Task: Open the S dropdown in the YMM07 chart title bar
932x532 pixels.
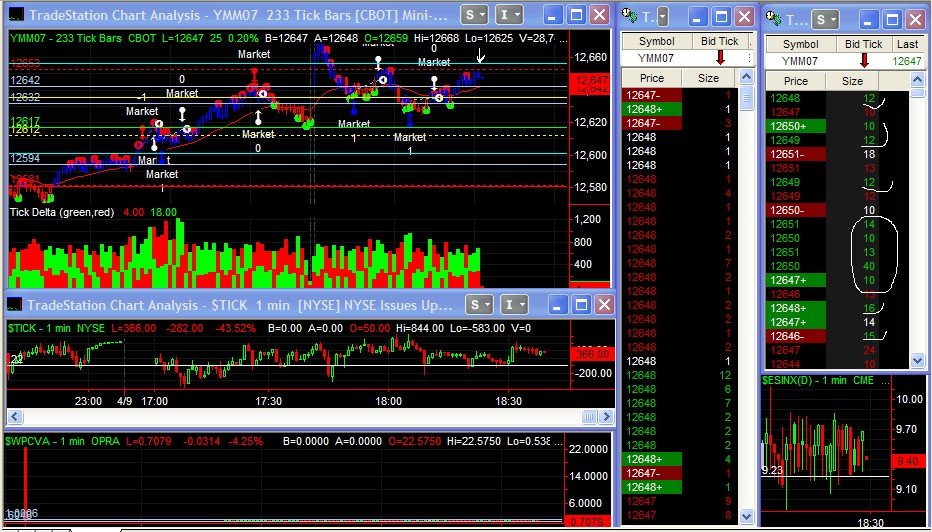Action: click(474, 15)
